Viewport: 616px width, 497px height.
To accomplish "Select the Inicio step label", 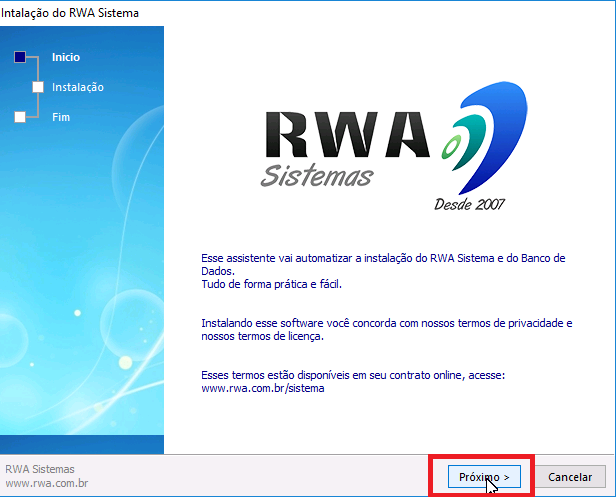I will pos(66,57).
